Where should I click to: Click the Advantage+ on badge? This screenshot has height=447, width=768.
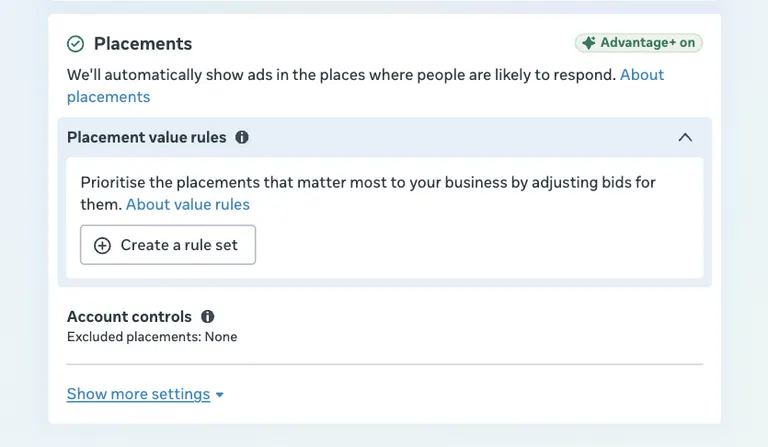(639, 43)
